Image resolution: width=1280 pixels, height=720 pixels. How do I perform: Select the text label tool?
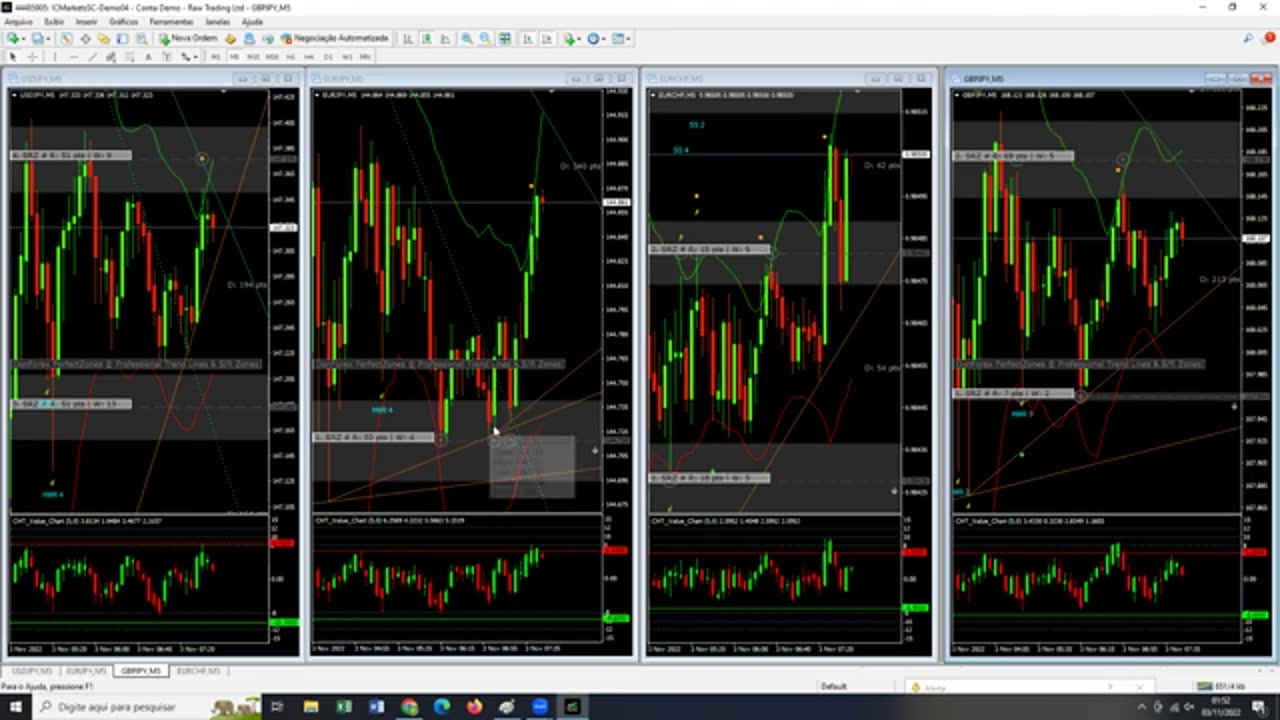coord(166,56)
